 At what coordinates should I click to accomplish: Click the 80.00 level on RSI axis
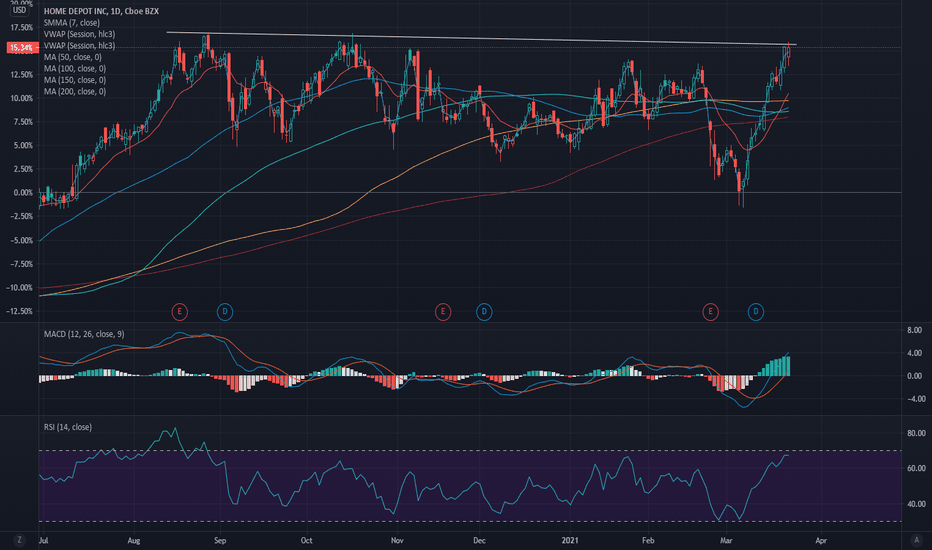(x=916, y=433)
